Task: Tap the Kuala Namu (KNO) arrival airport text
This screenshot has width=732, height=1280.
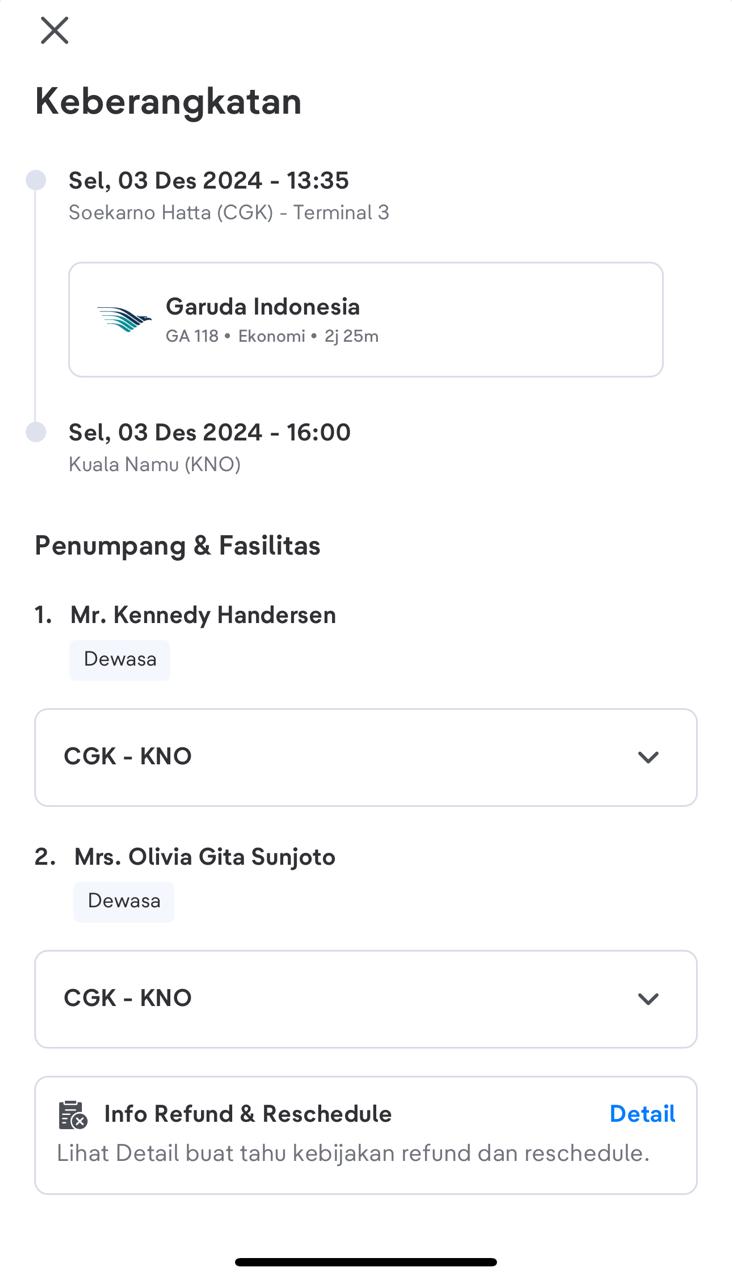Action: click(x=154, y=464)
